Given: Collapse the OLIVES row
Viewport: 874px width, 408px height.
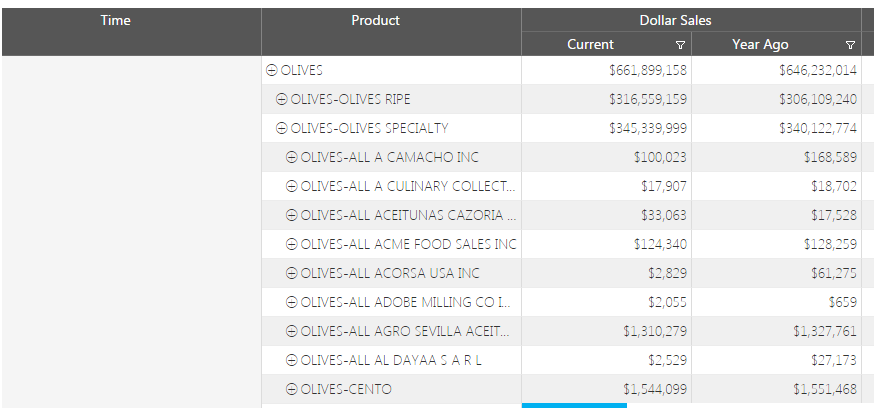Looking at the screenshot, I should [x=271, y=70].
